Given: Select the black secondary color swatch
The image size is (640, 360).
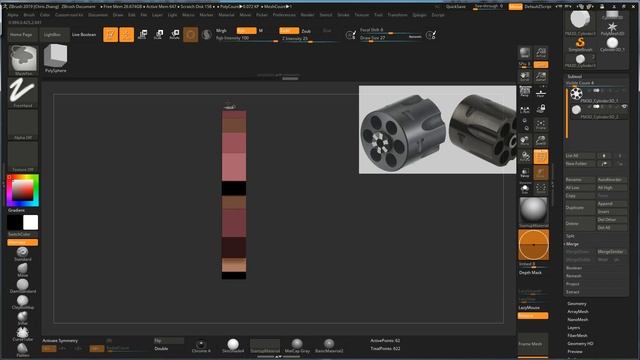Looking at the screenshot, I should (x=15, y=222).
